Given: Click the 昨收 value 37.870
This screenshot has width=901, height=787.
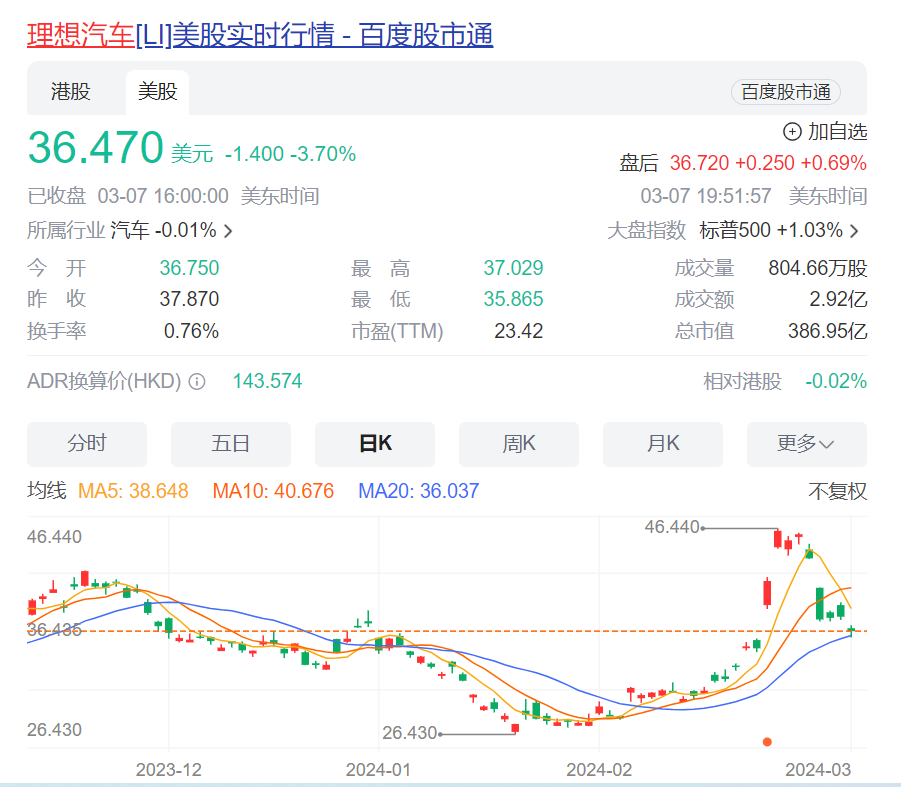Looking at the screenshot, I should (x=189, y=299).
